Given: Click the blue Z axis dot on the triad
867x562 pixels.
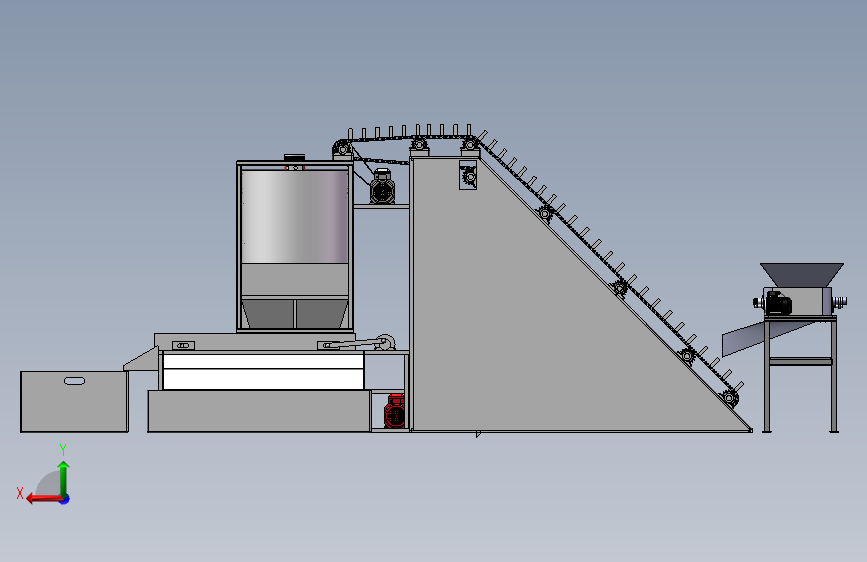Looking at the screenshot, I should coord(65,499).
